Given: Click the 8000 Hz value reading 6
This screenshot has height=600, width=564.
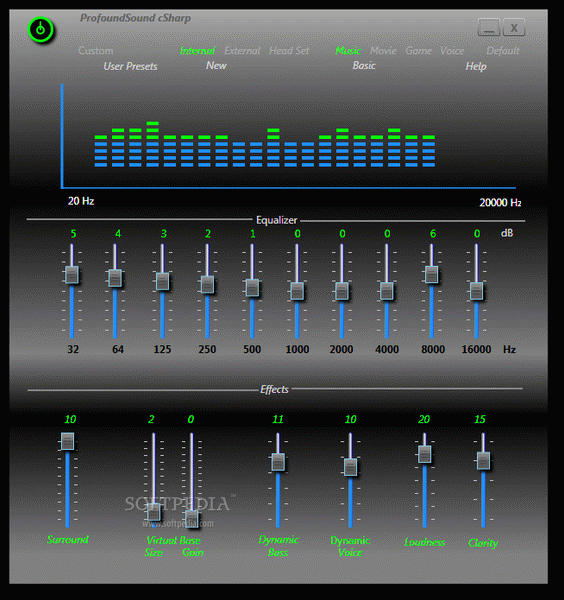Looking at the screenshot, I should pos(433,233).
